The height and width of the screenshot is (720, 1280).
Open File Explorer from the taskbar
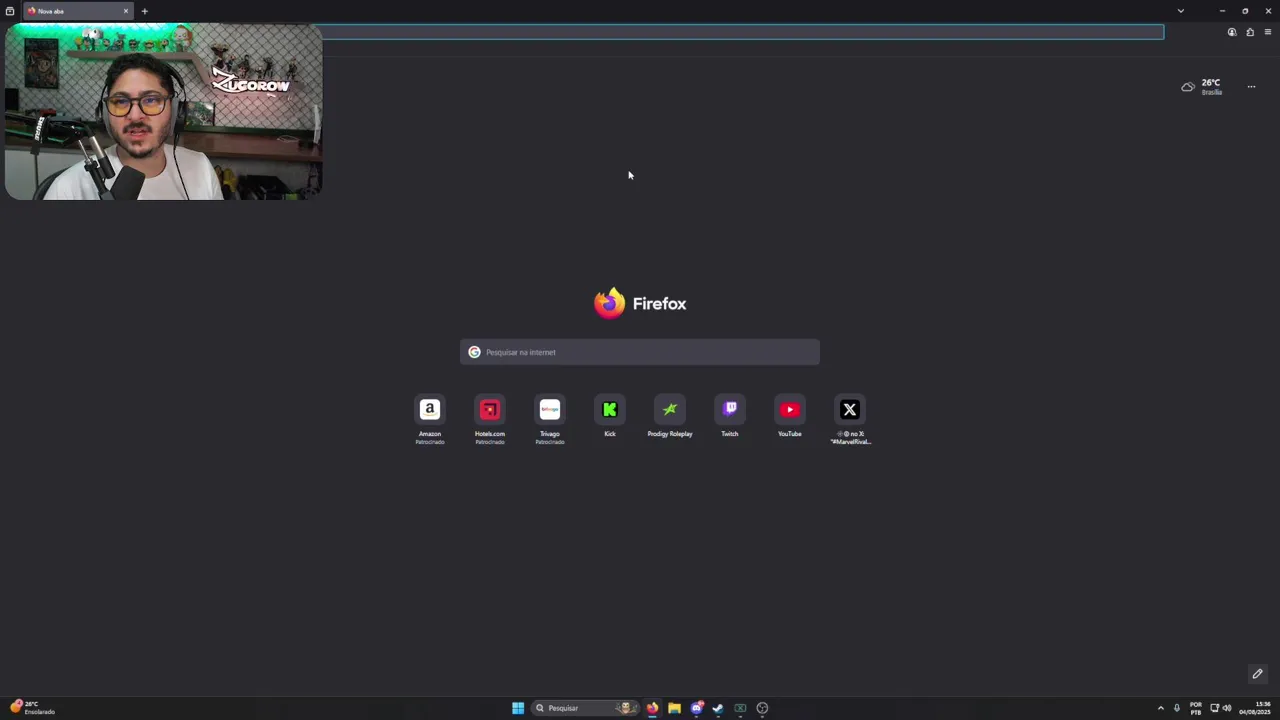(674, 708)
